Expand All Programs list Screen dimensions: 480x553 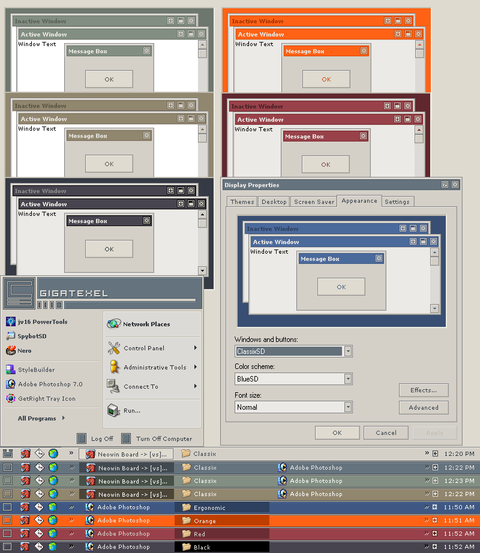41,418
